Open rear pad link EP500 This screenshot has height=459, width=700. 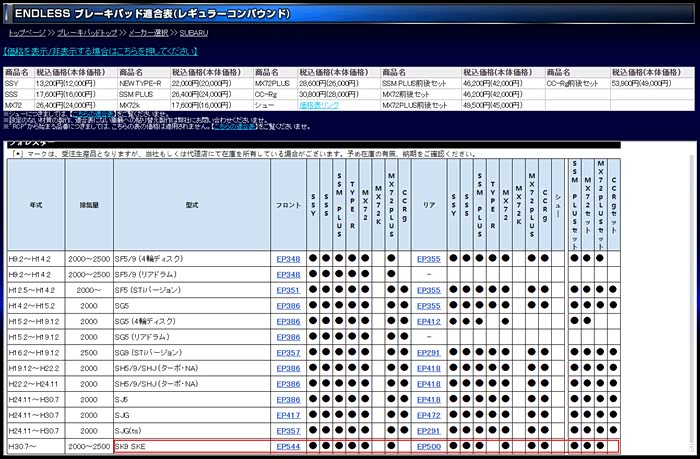428,446
